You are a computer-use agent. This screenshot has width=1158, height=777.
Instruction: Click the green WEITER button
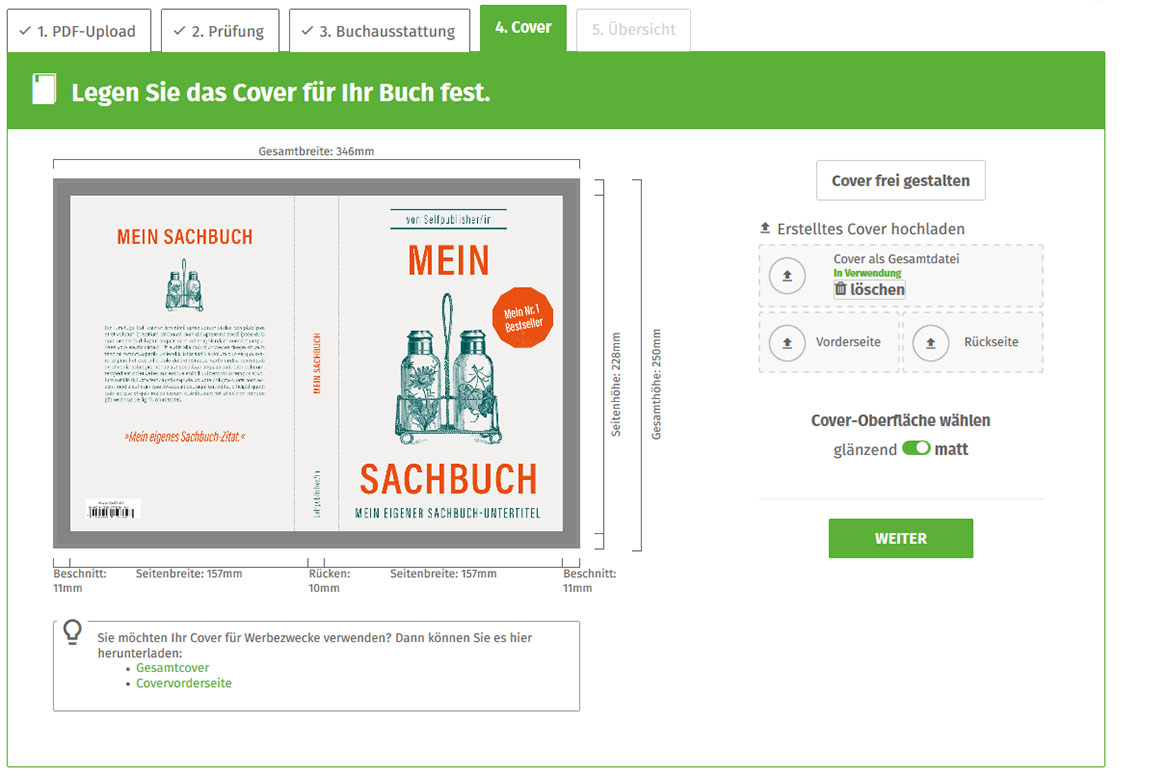point(900,538)
